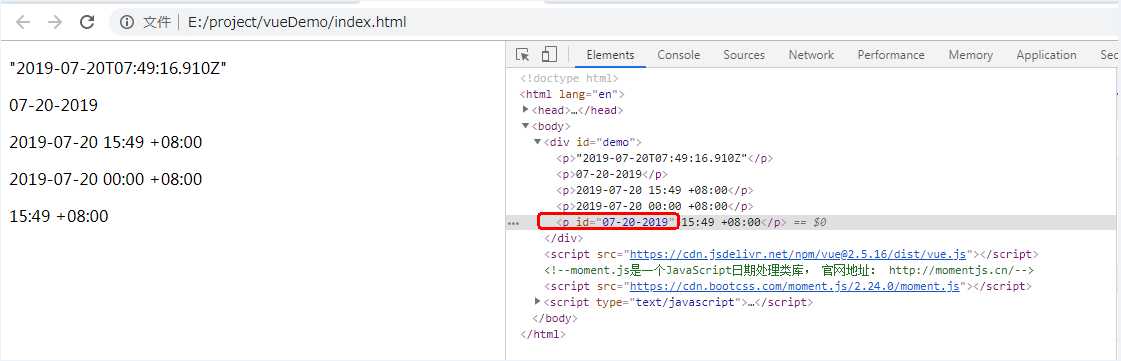Select the p node 2019-07-20 00:00 +08:00

pos(655,207)
